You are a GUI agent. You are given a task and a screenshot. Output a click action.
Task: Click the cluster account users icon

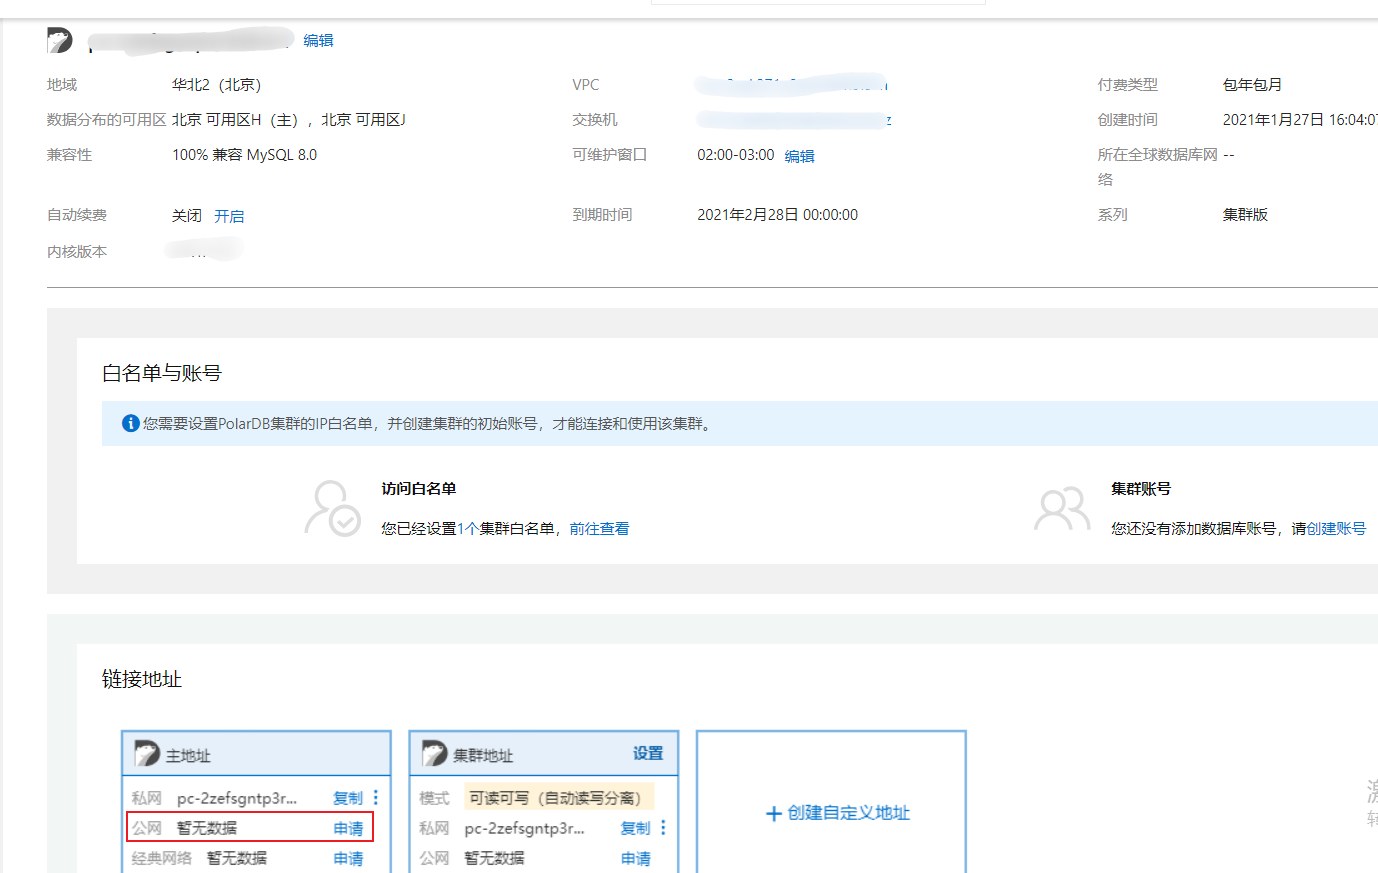click(x=1061, y=508)
